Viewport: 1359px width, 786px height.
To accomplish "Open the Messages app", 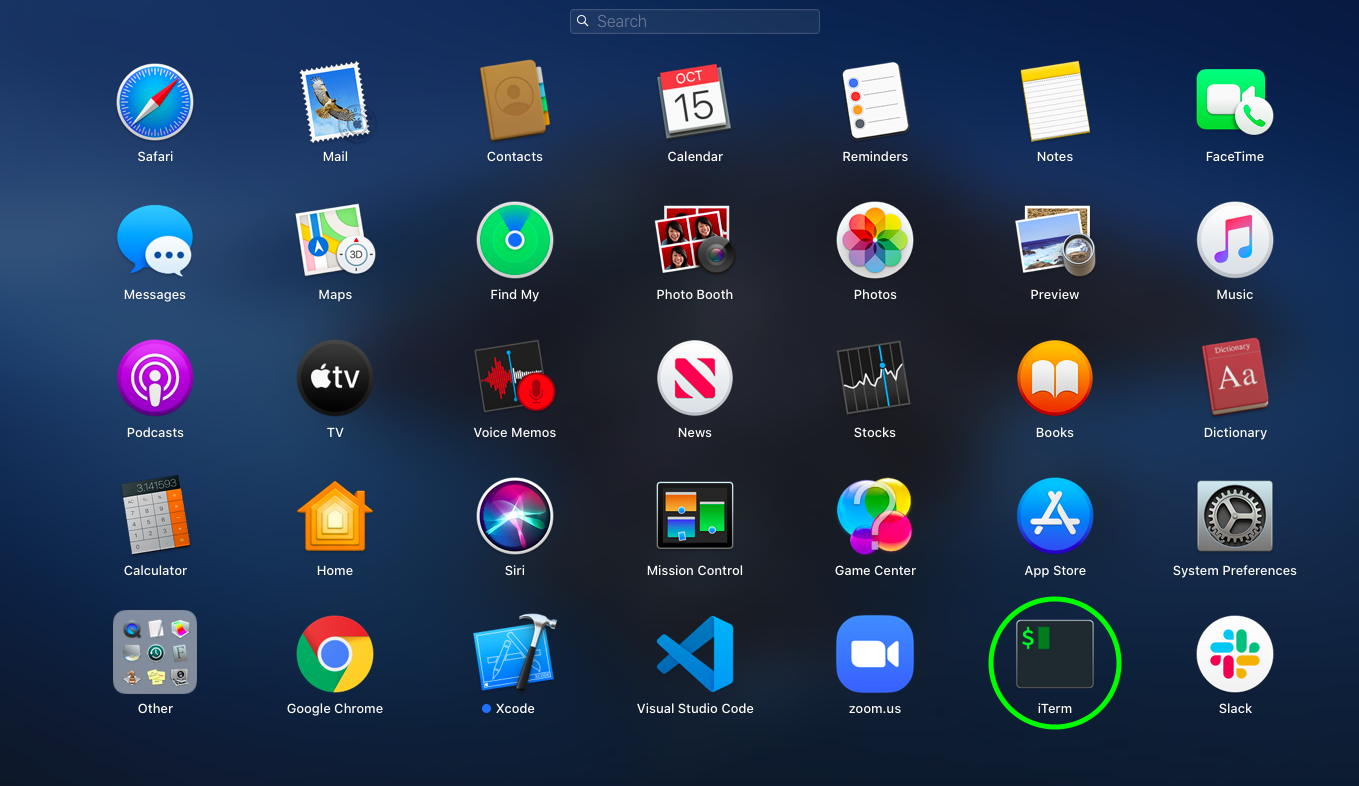I will pyautogui.click(x=155, y=240).
